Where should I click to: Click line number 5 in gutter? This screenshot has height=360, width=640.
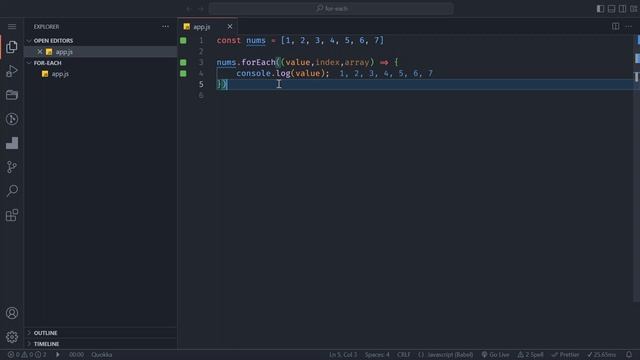pyautogui.click(x=201, y=84)
